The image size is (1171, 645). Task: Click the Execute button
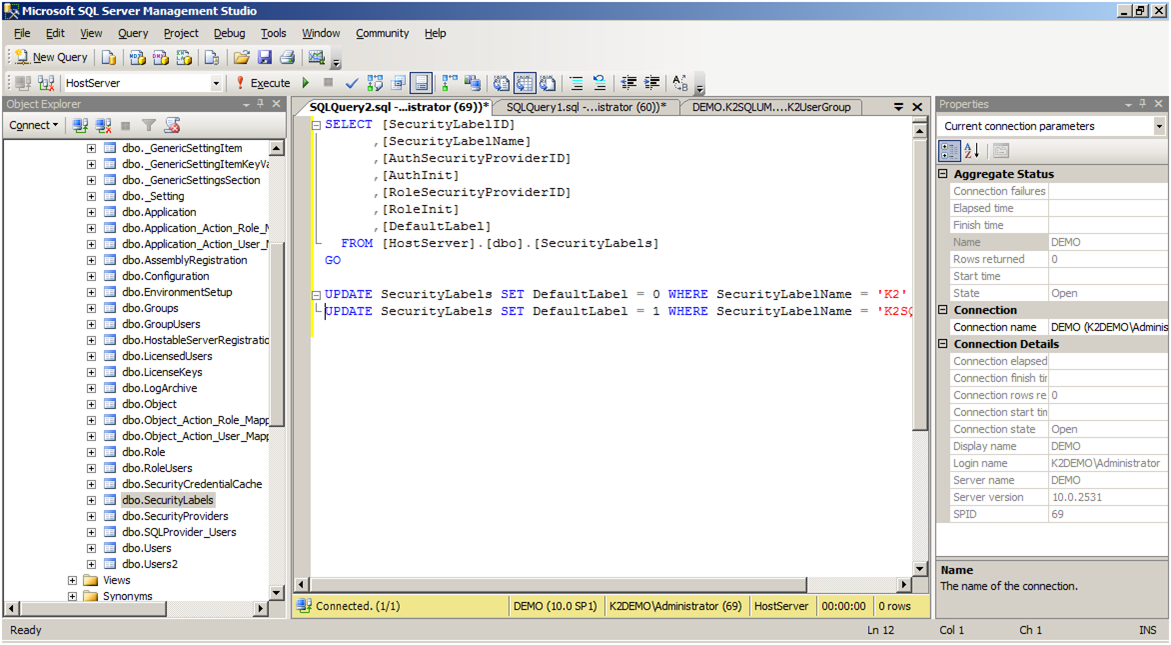coord(263,83)
